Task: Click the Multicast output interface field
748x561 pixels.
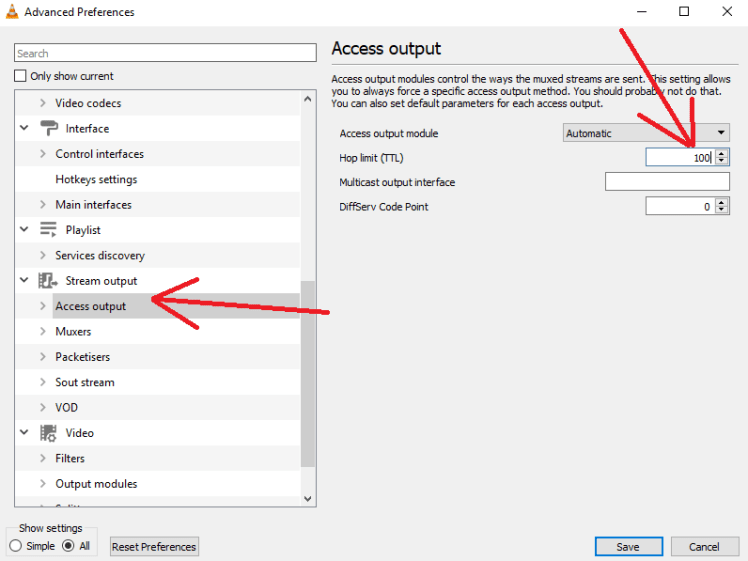Action: coord(667,182)
